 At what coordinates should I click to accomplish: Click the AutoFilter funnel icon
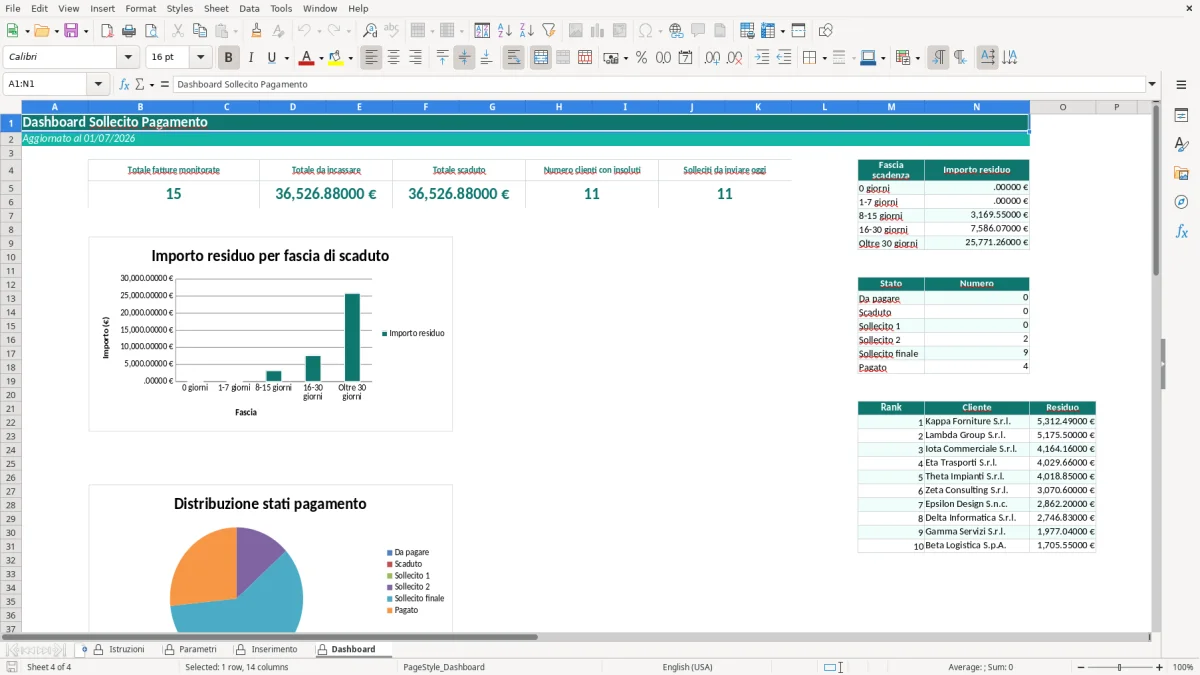coord(549,31)
